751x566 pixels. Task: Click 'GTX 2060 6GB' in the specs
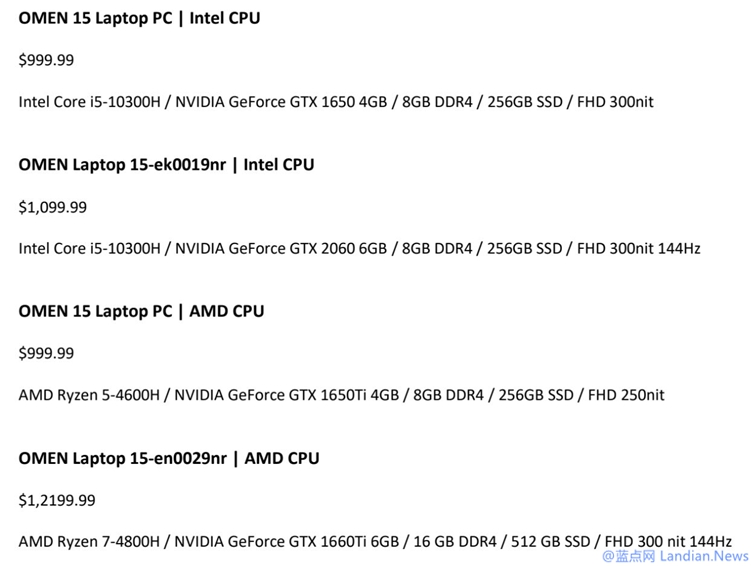coord(340,247)
